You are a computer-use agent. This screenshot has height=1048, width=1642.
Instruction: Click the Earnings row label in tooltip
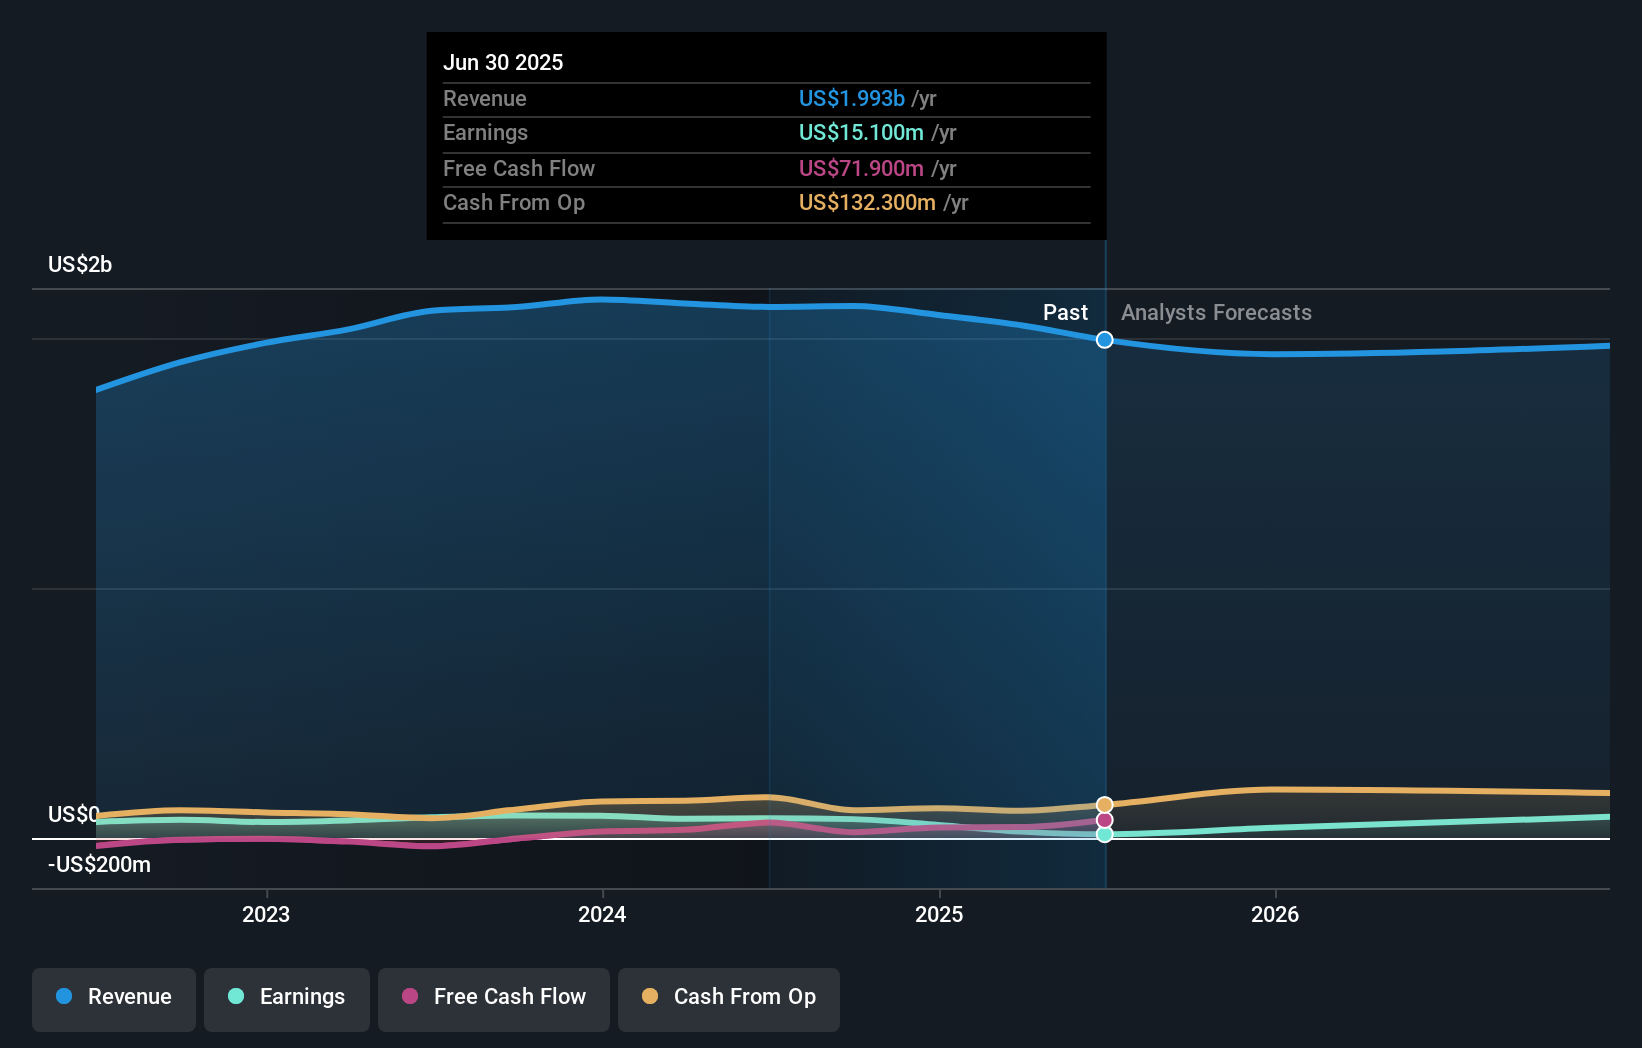485,132
